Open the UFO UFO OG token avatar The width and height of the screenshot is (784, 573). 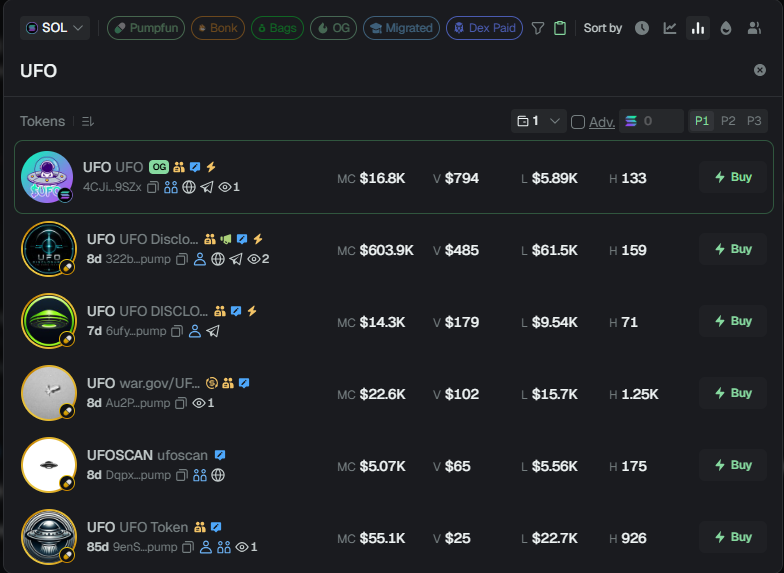click(47, 177)
